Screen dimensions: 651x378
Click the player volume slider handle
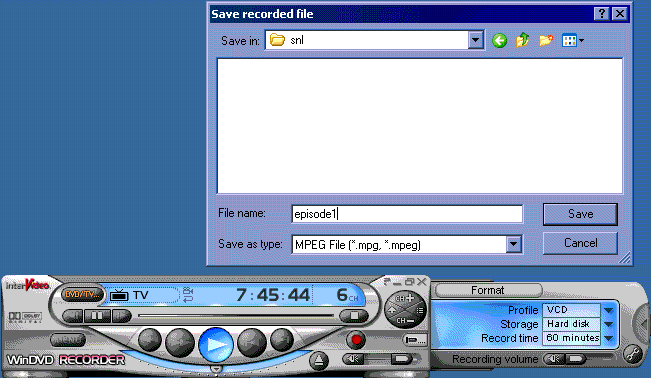401,358
